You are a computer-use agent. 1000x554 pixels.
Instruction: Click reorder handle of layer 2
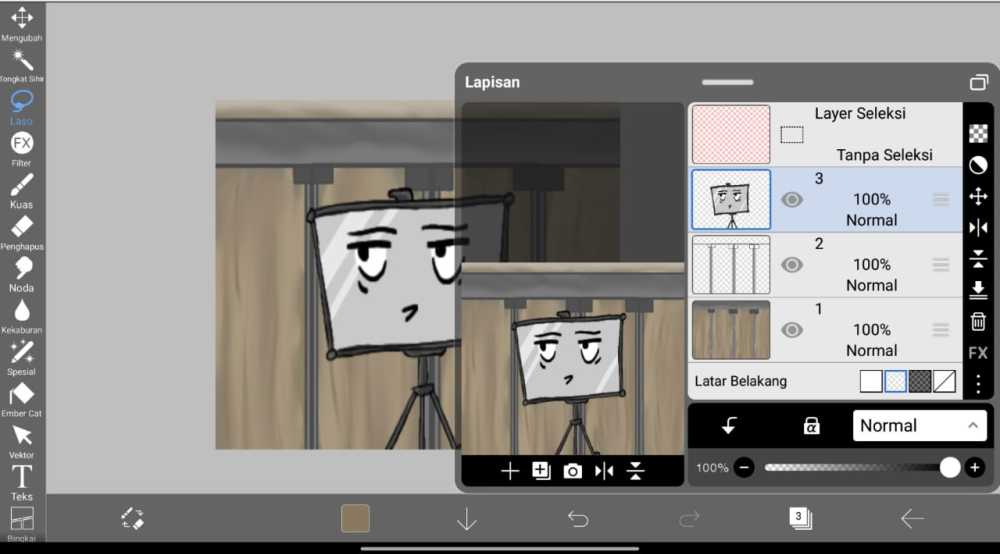(941, 265)
